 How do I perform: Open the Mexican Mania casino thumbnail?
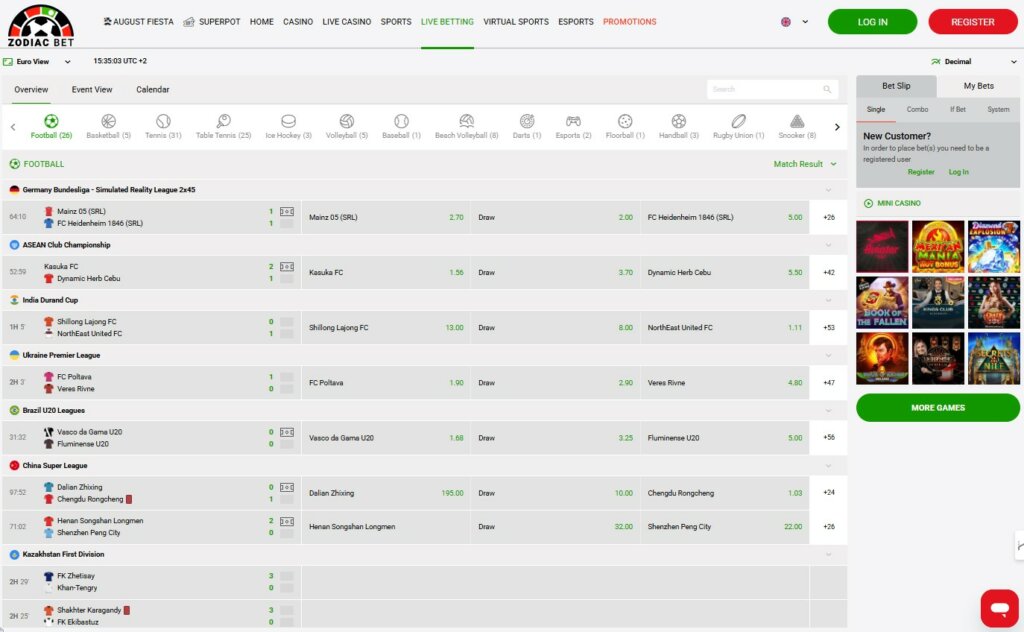point(938,246)
